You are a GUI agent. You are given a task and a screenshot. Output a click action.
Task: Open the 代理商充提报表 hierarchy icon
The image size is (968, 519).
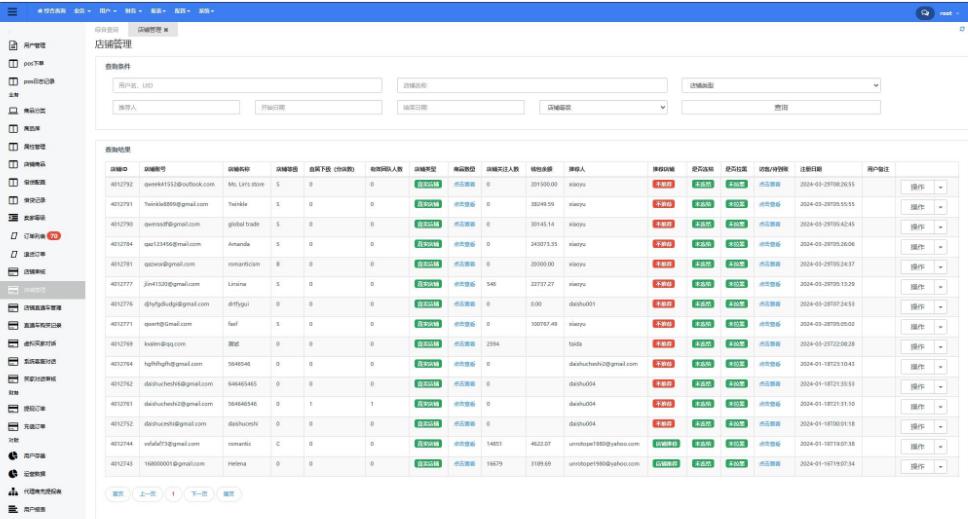tap(13, 492)
